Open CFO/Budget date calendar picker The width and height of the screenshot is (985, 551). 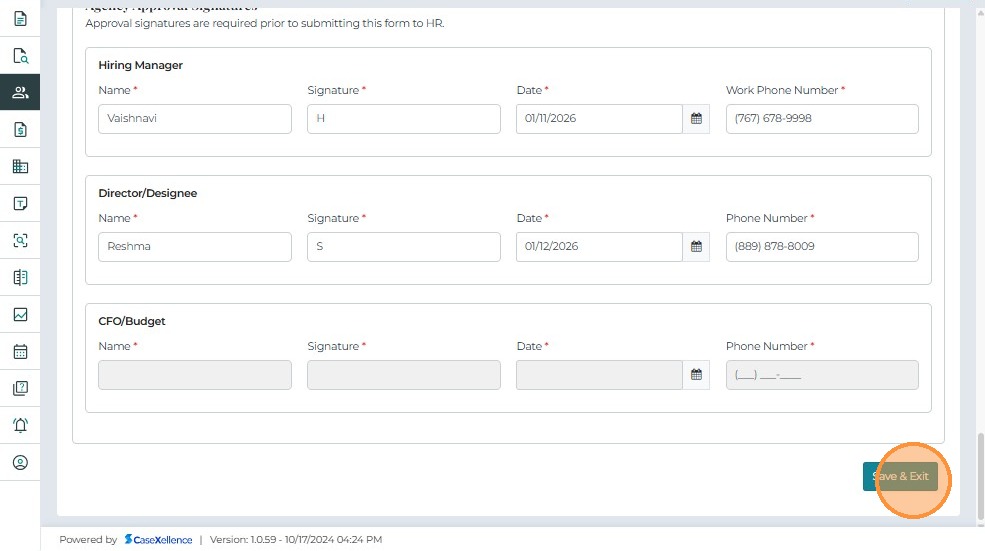[697, 375]
